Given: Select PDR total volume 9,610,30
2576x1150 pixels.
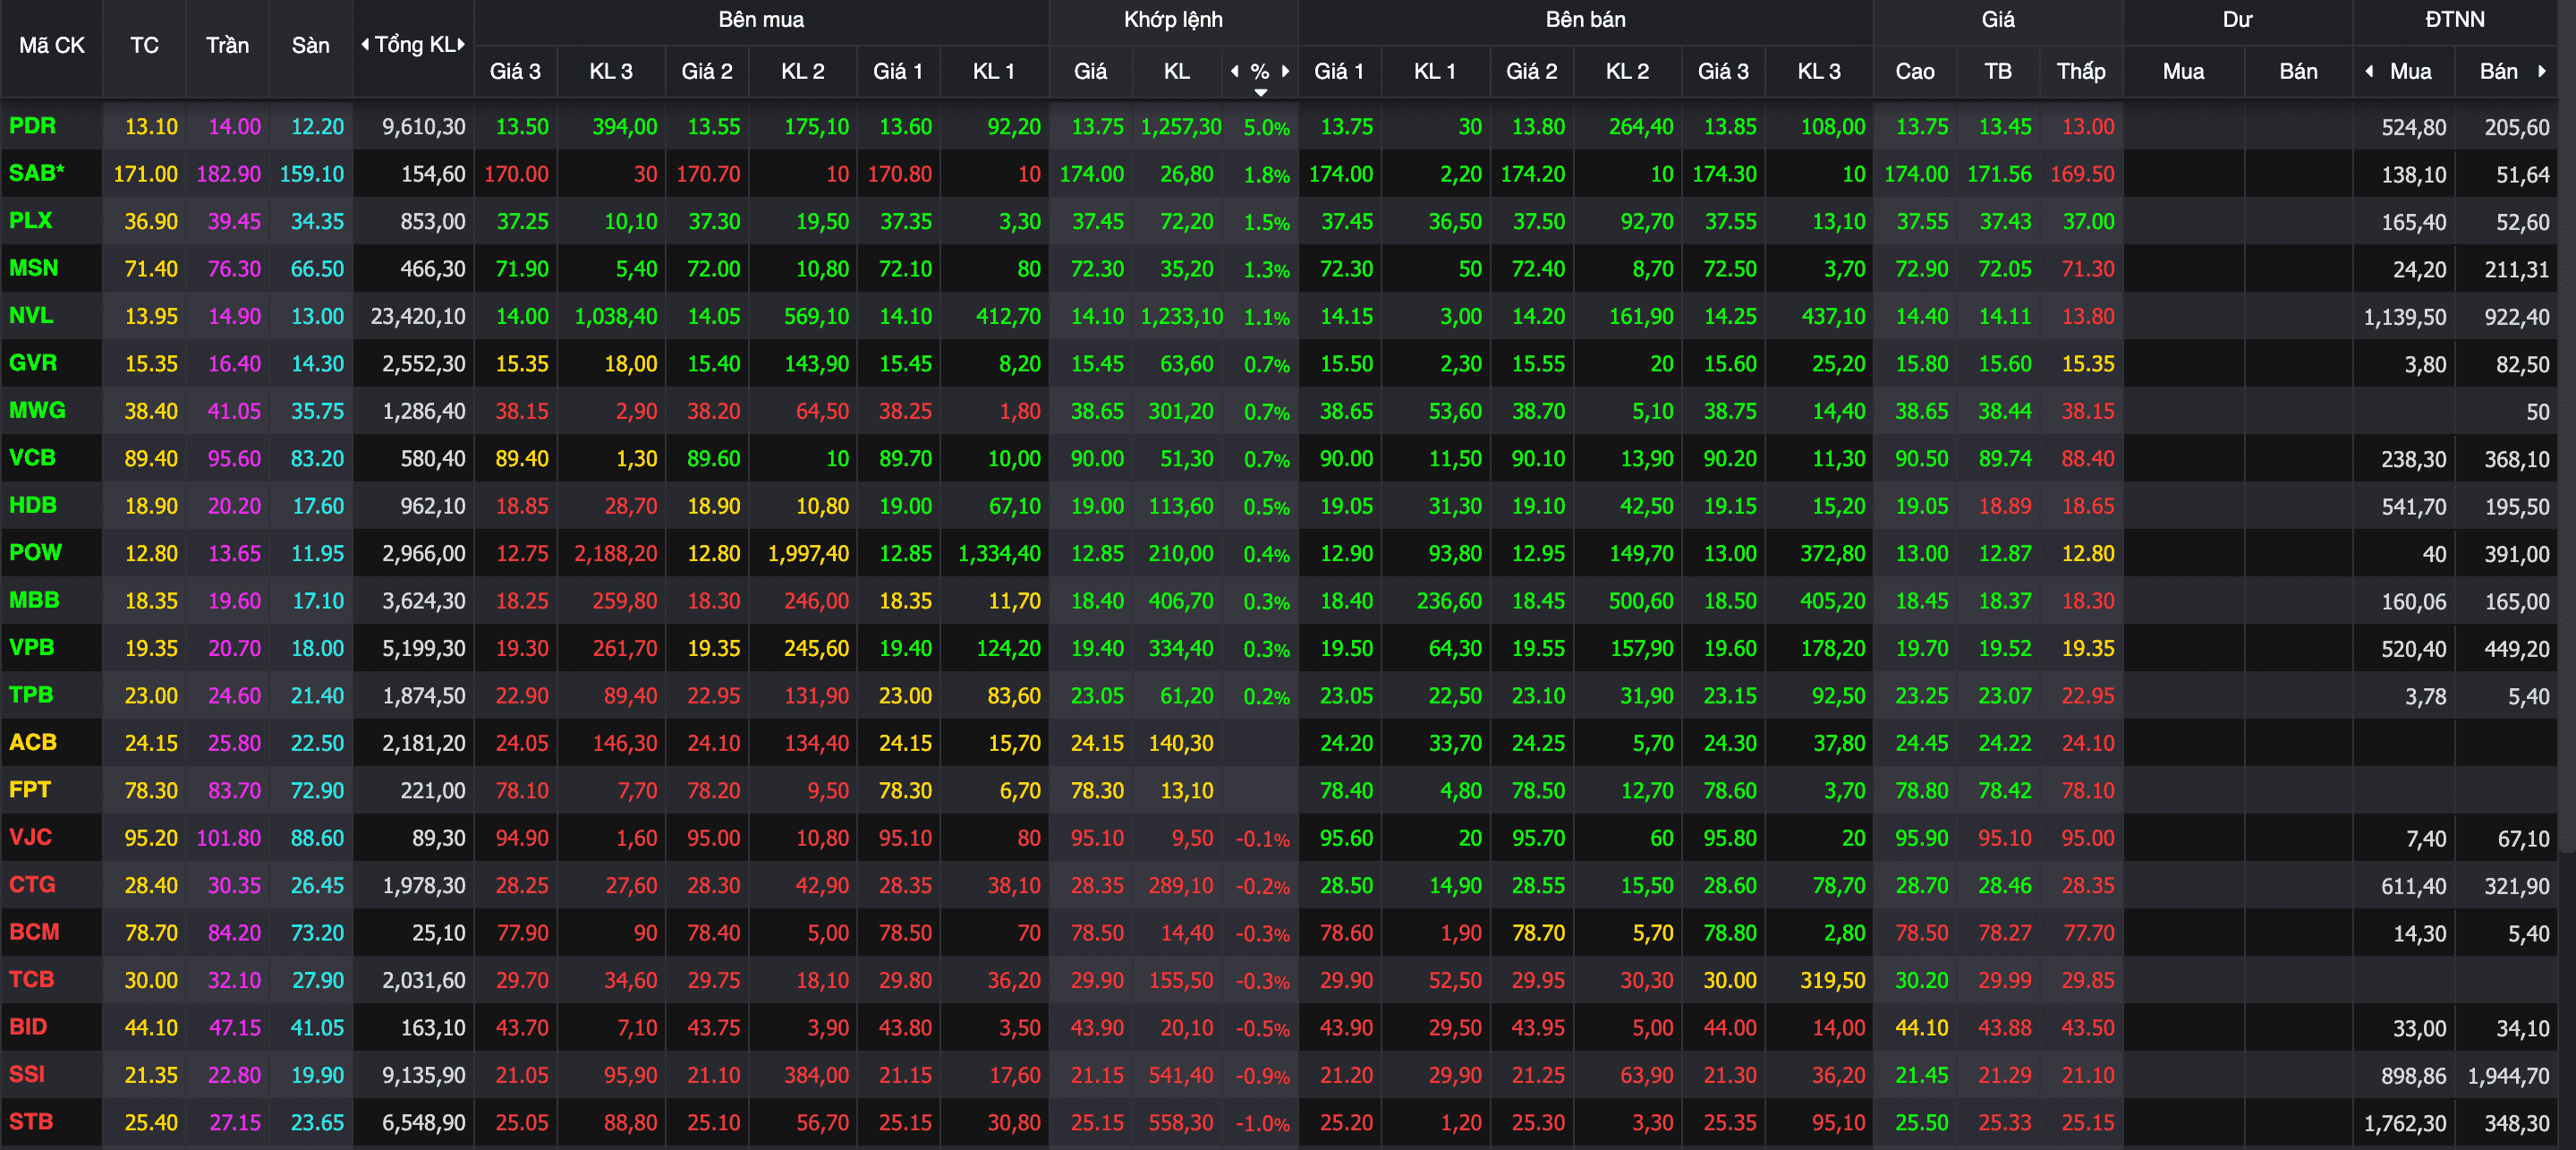Looking at the screenshot, I should [x=423, y=127].
